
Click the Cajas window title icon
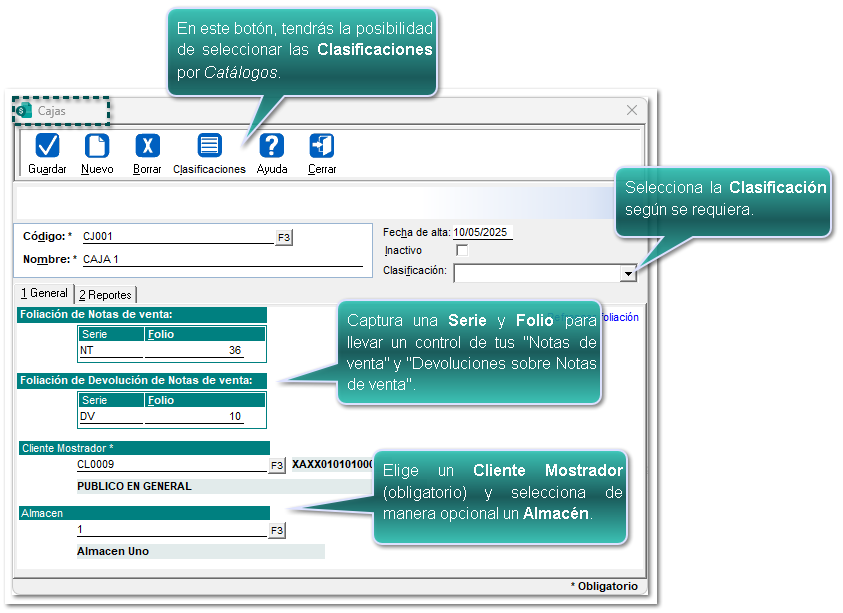click(x=24, y=111)
